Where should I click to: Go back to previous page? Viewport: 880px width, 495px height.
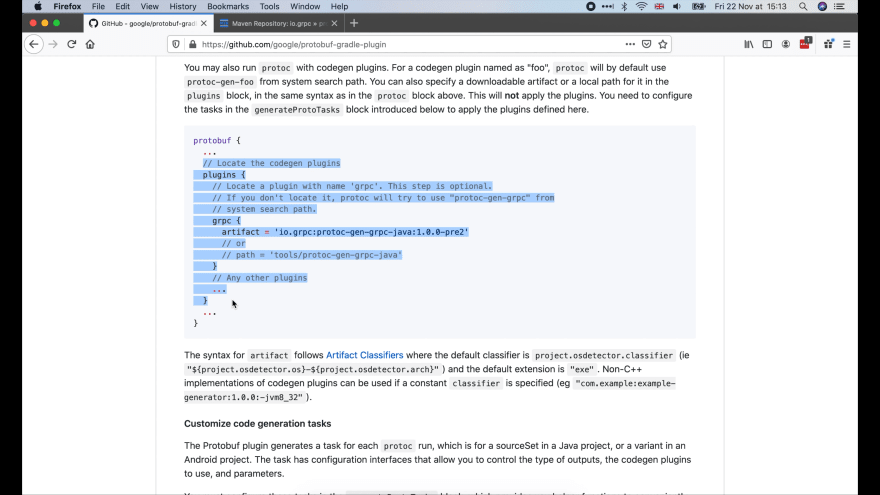click(34, 44)
